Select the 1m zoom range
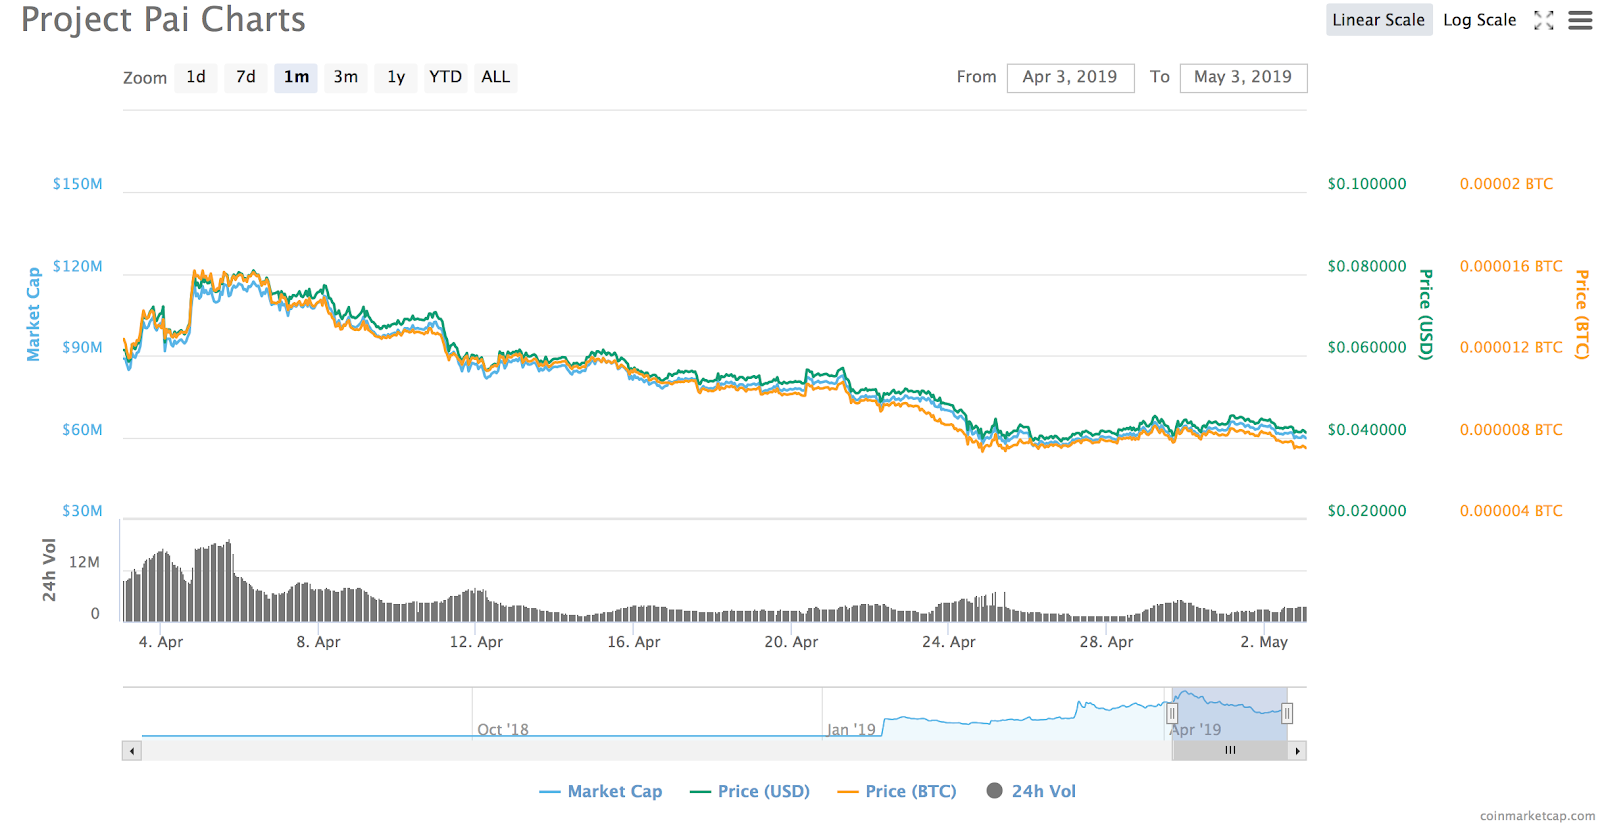The height and width of the screenshot is (831, 1600). (296, 77)
